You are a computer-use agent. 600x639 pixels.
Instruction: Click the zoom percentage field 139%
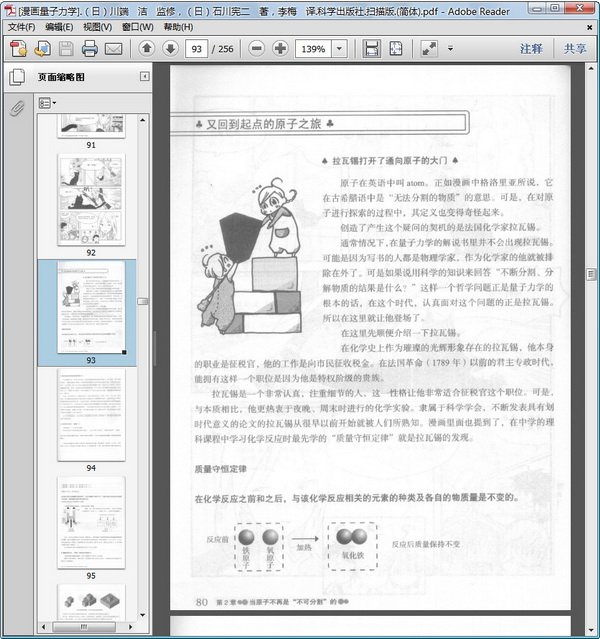313,48
